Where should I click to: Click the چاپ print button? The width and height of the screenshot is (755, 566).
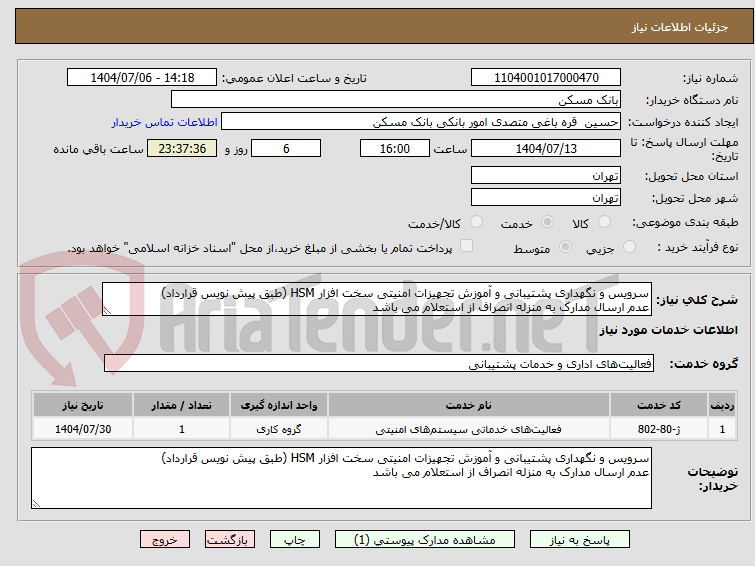pyautogui.click(x=295, y=540)
